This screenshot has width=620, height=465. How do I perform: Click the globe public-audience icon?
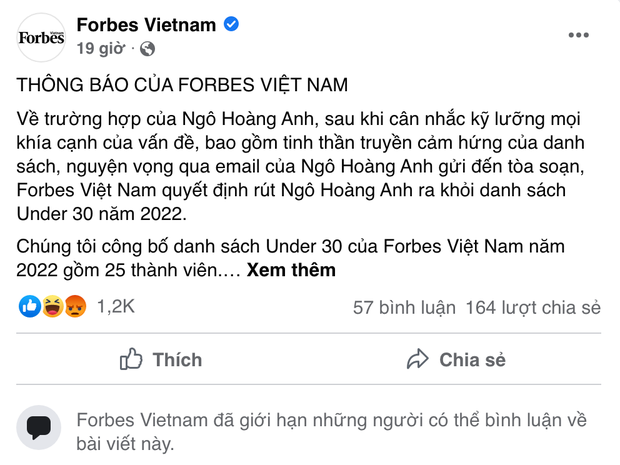click(x=148, y=47)
